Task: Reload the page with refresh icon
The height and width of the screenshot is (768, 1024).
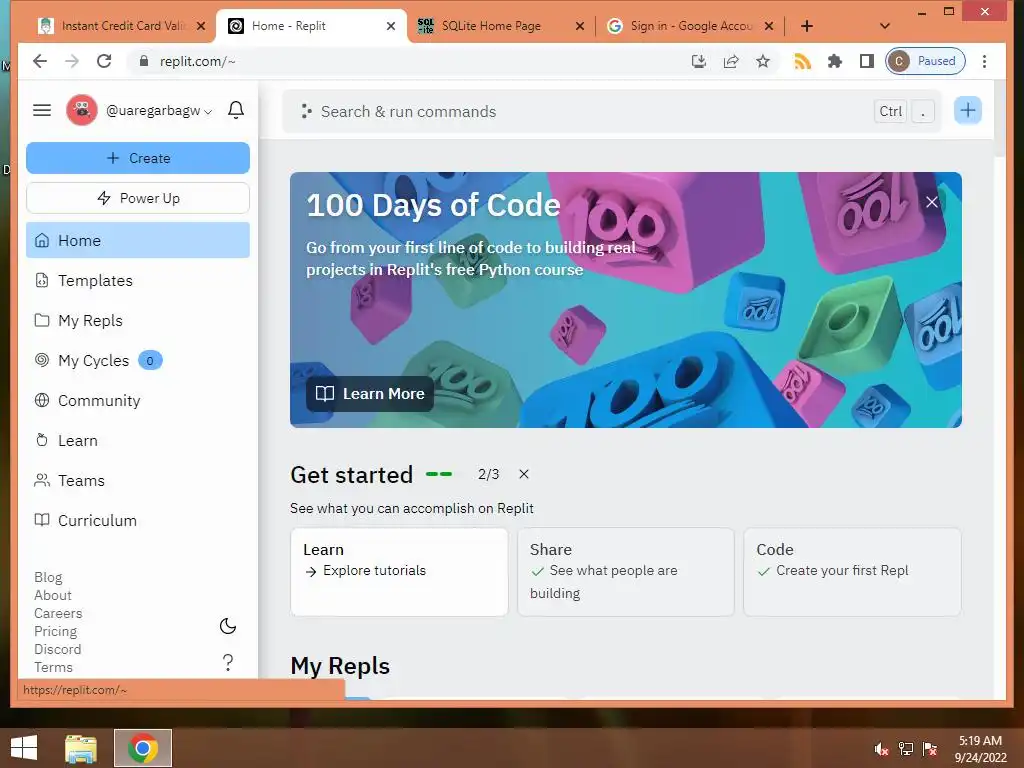Action: (104, 61)
